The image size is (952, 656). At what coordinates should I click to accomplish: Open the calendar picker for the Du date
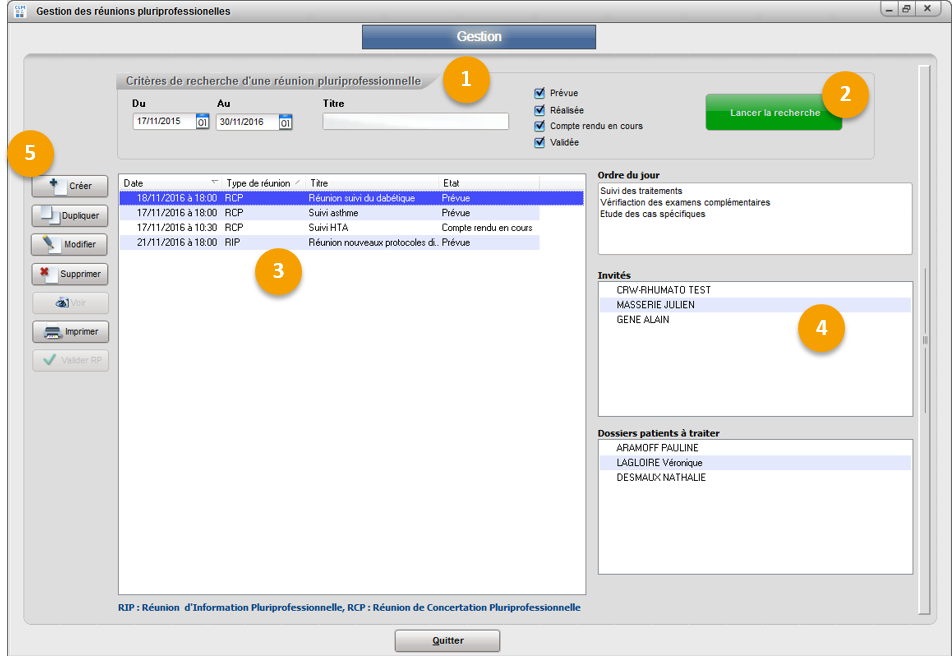[x=202, y=121]
